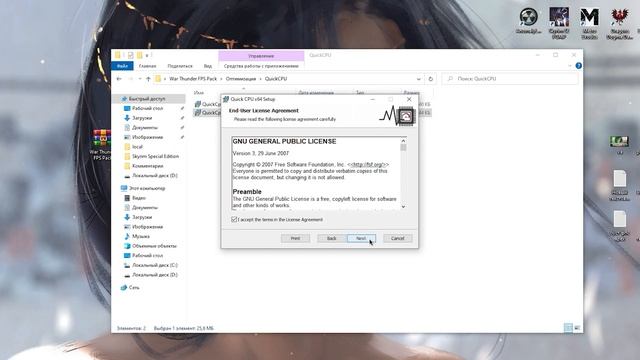
Task: Open recent locations dropdown in Explorer
Action: click(x=140, y=79)
